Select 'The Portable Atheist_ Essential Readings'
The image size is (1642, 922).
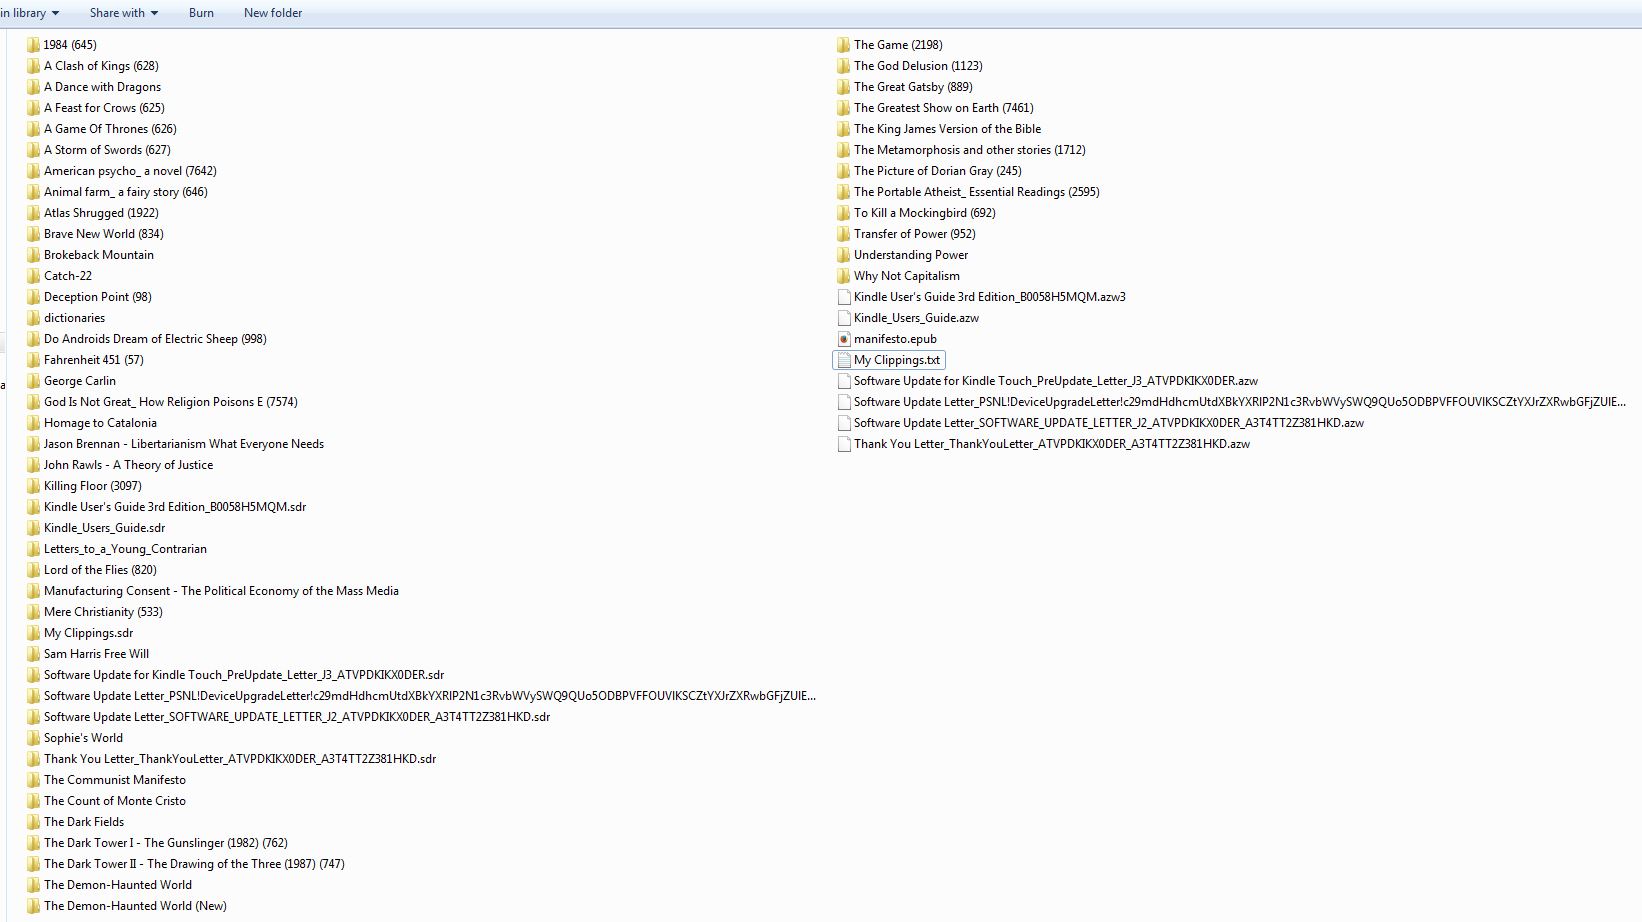[x=977, y=192]
